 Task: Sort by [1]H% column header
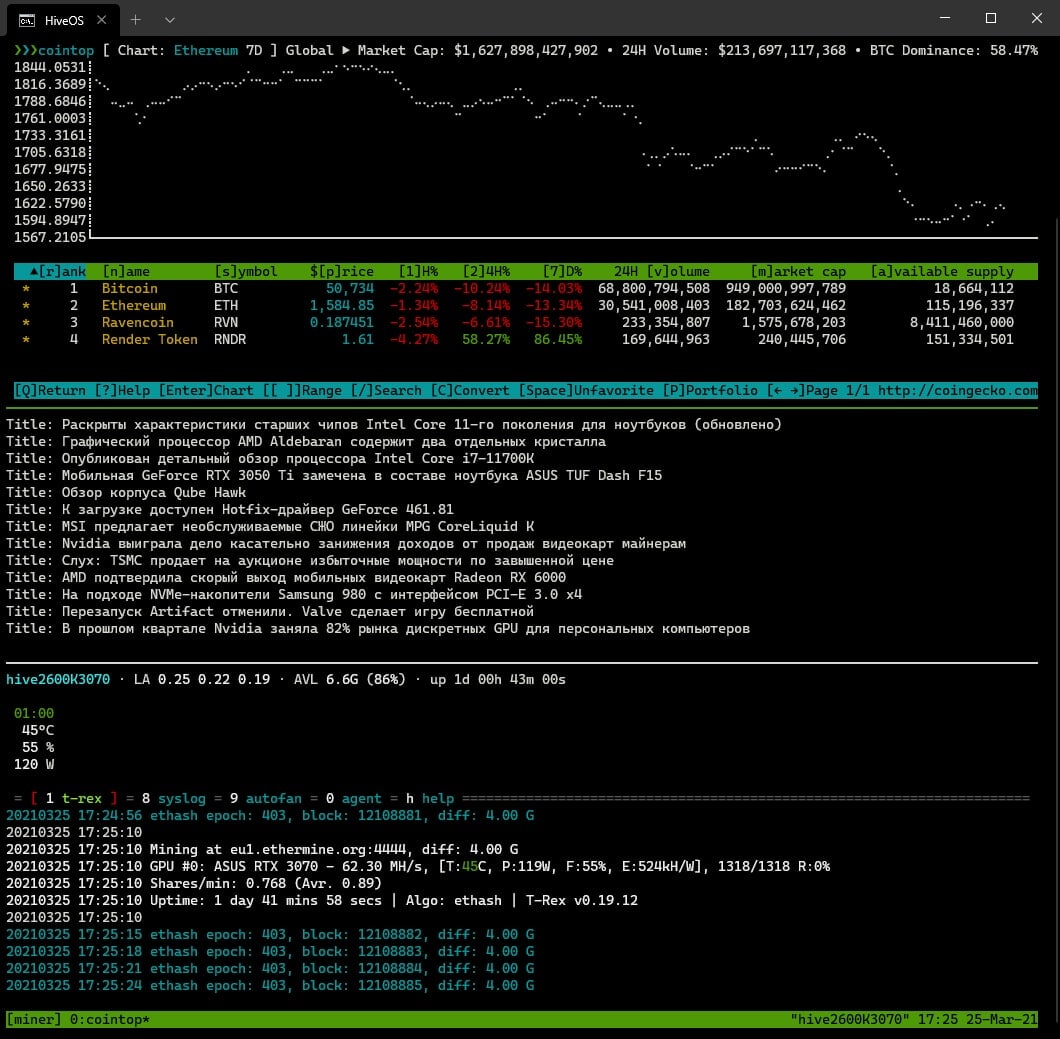(x=418, y=271)
